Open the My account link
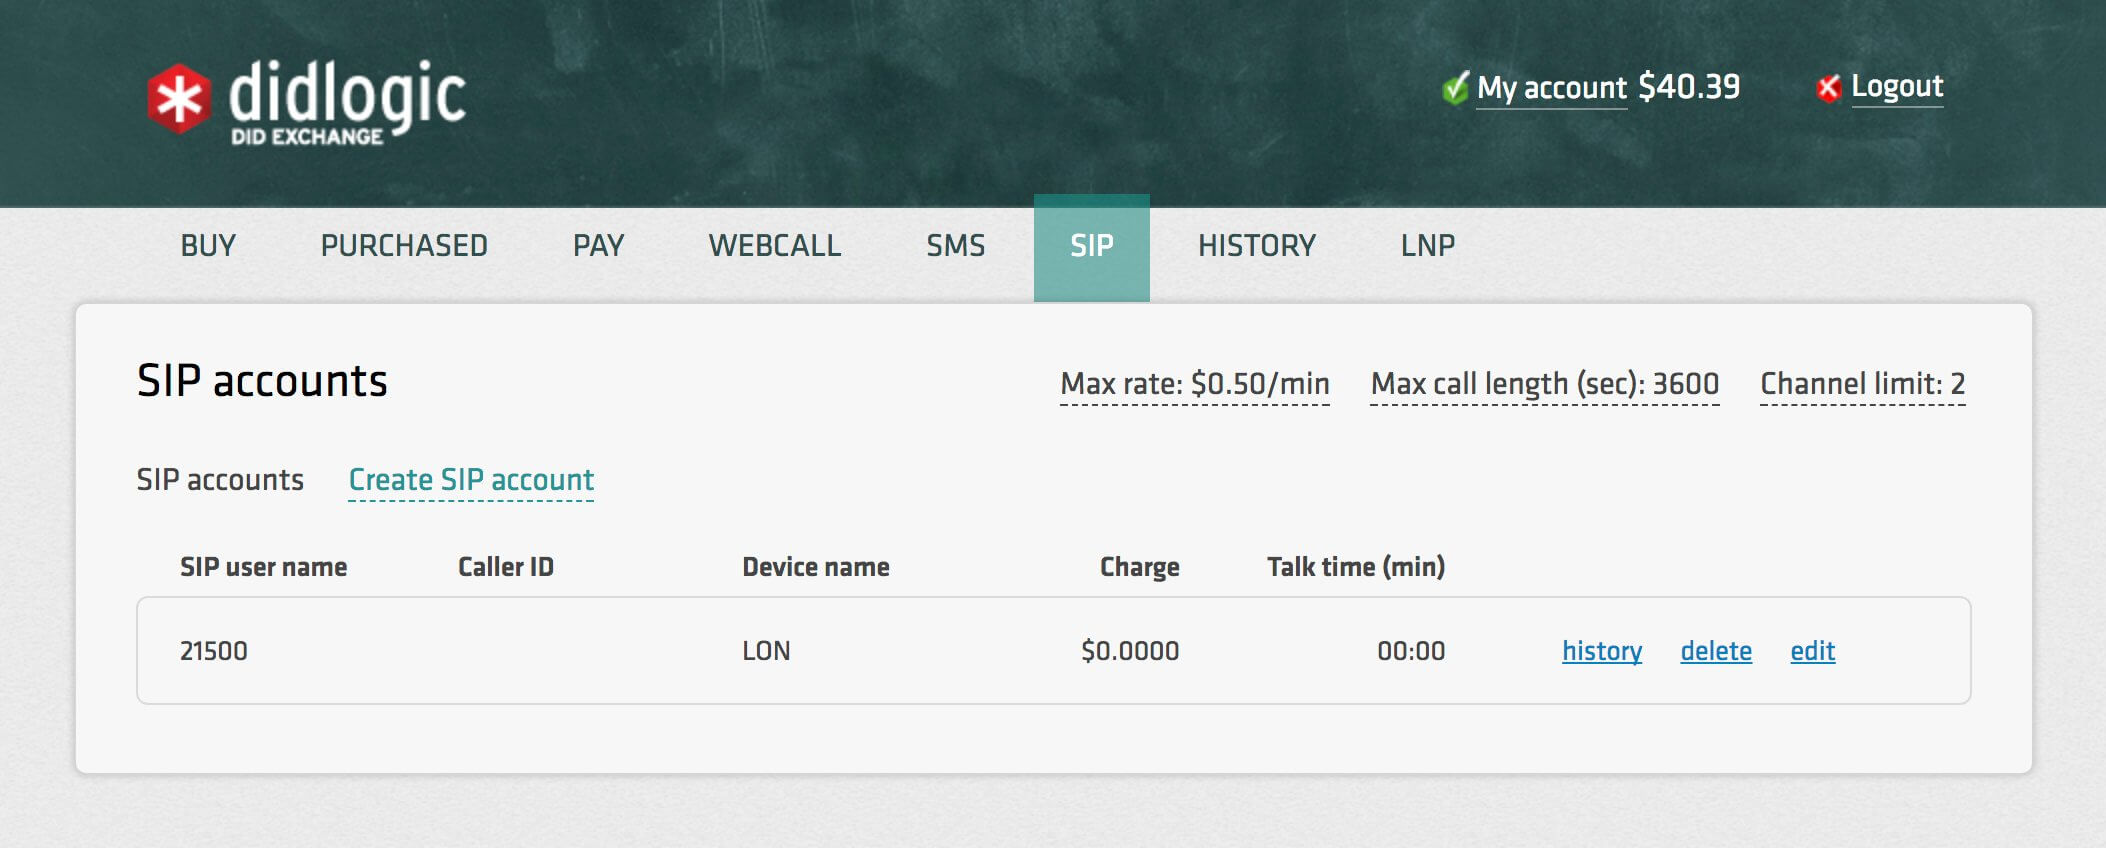Screen dimensions: 2106x848 coord(1551,88)
